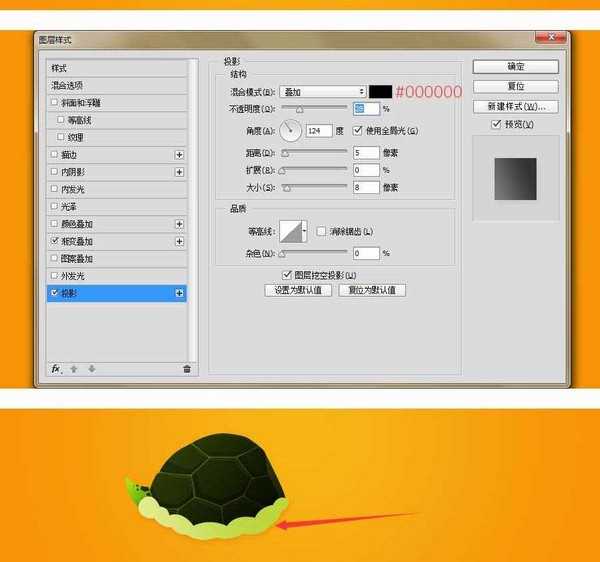Open the 等高线 contour picker dropdown arrow
The height and width of the screenshot is (562, 600).
[x=304, y=231]
